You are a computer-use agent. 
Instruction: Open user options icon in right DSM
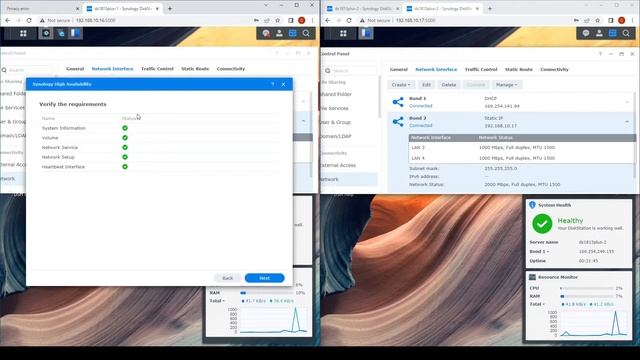(x=599, y=33)
